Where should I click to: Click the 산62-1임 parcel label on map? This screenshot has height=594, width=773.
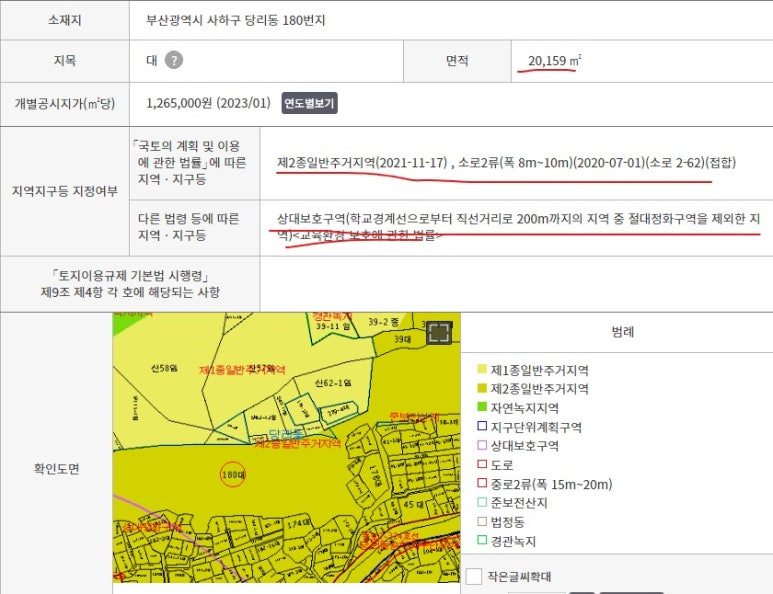coord(333,383)
